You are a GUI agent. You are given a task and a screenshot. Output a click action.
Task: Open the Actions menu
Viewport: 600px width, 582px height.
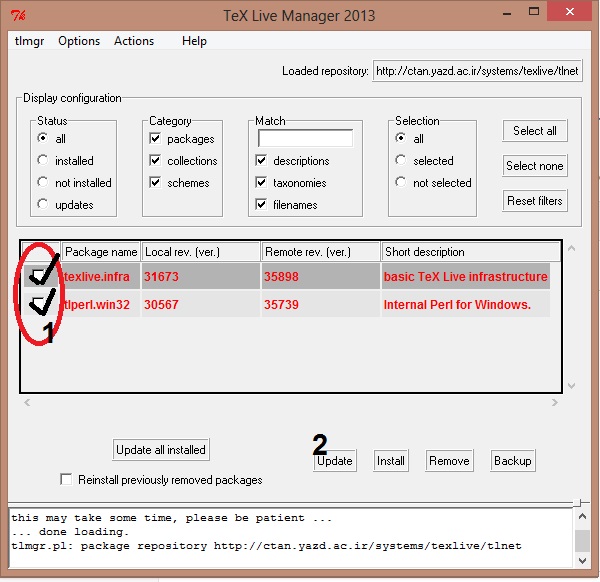tap(134, 41)
